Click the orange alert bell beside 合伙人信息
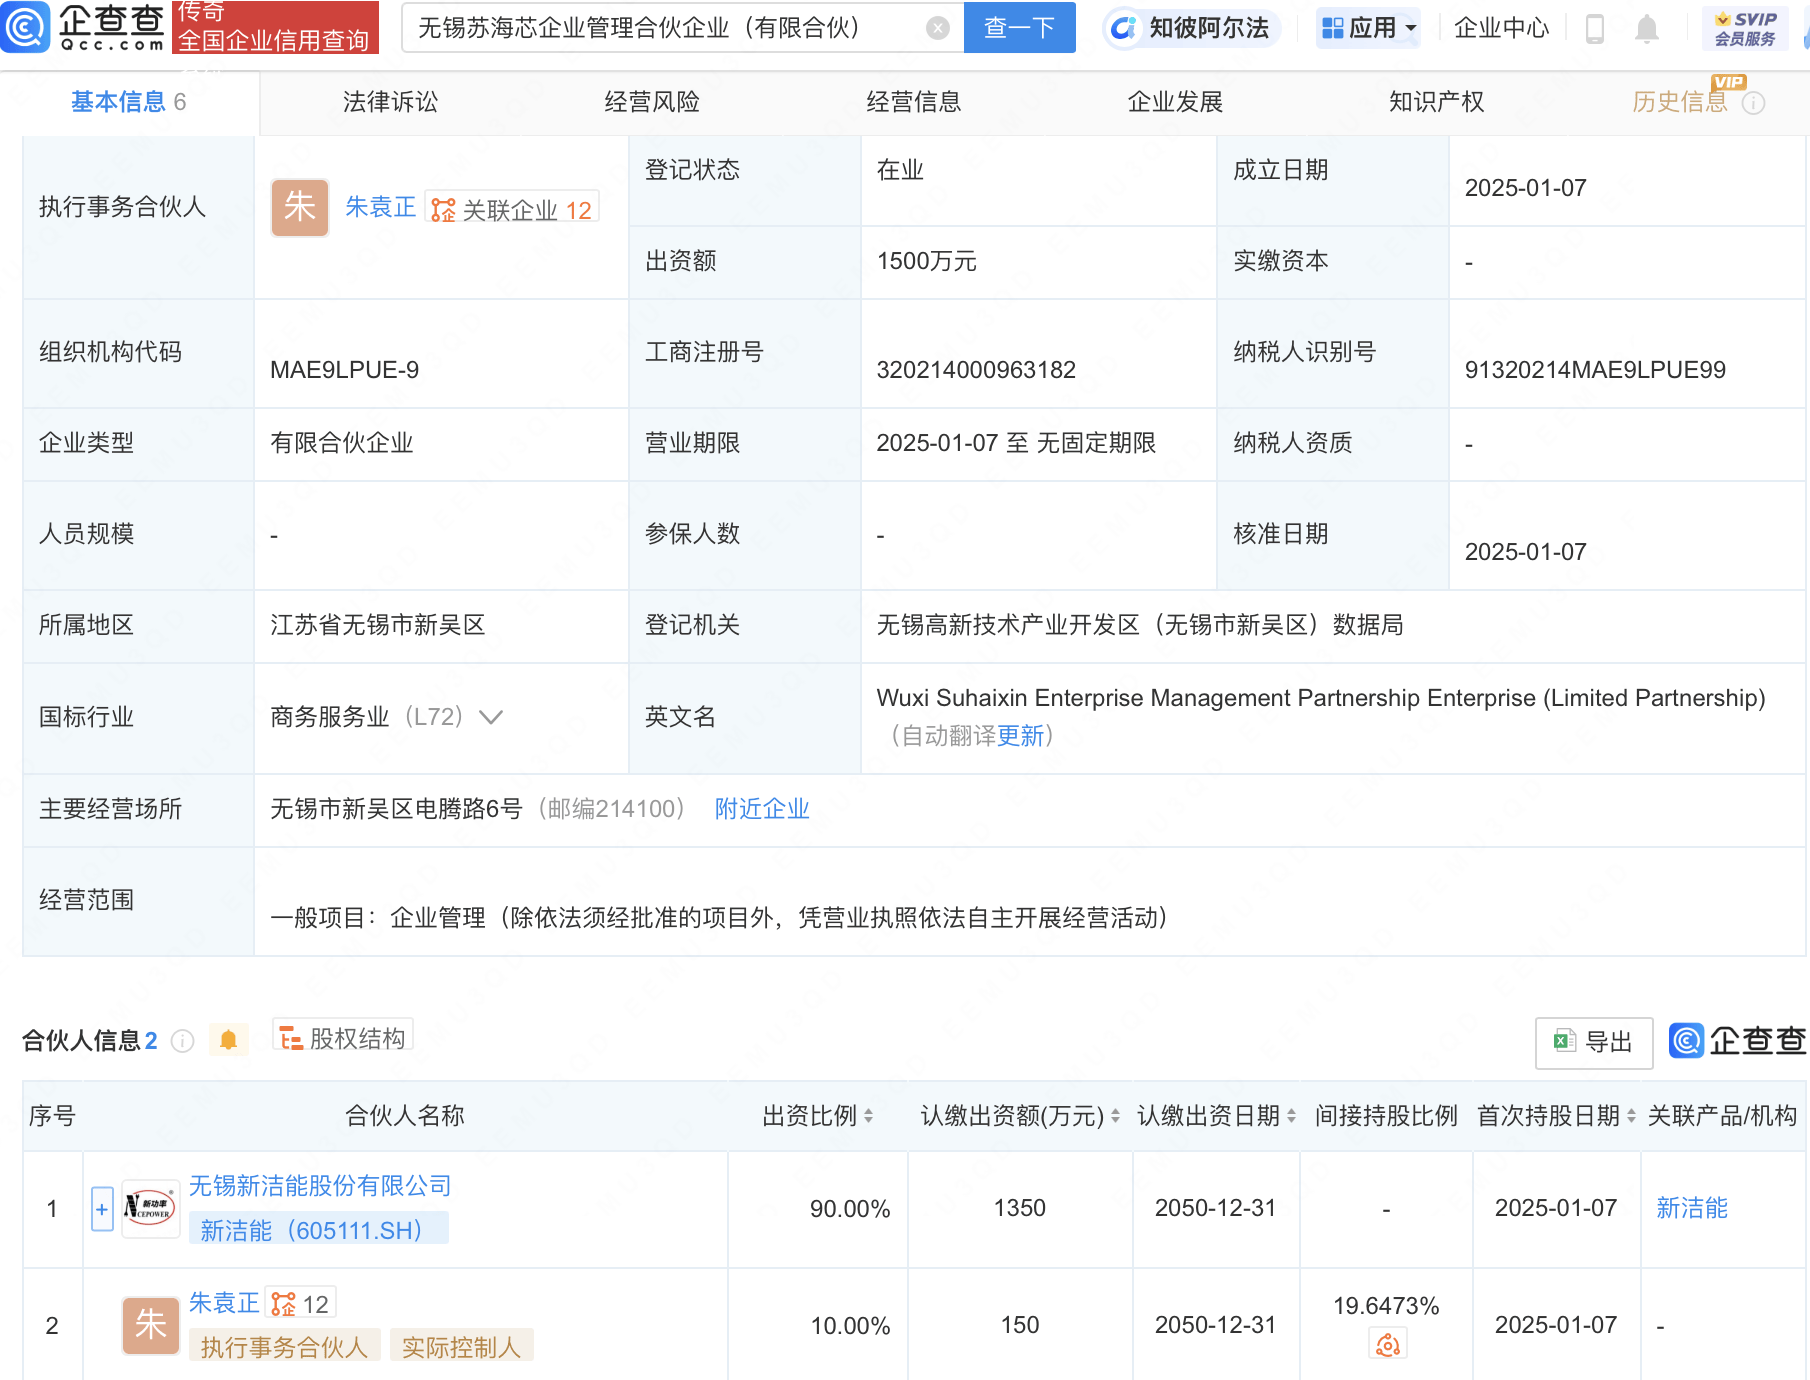Screen dimensions: 1810x1380 click(228, 1040)
